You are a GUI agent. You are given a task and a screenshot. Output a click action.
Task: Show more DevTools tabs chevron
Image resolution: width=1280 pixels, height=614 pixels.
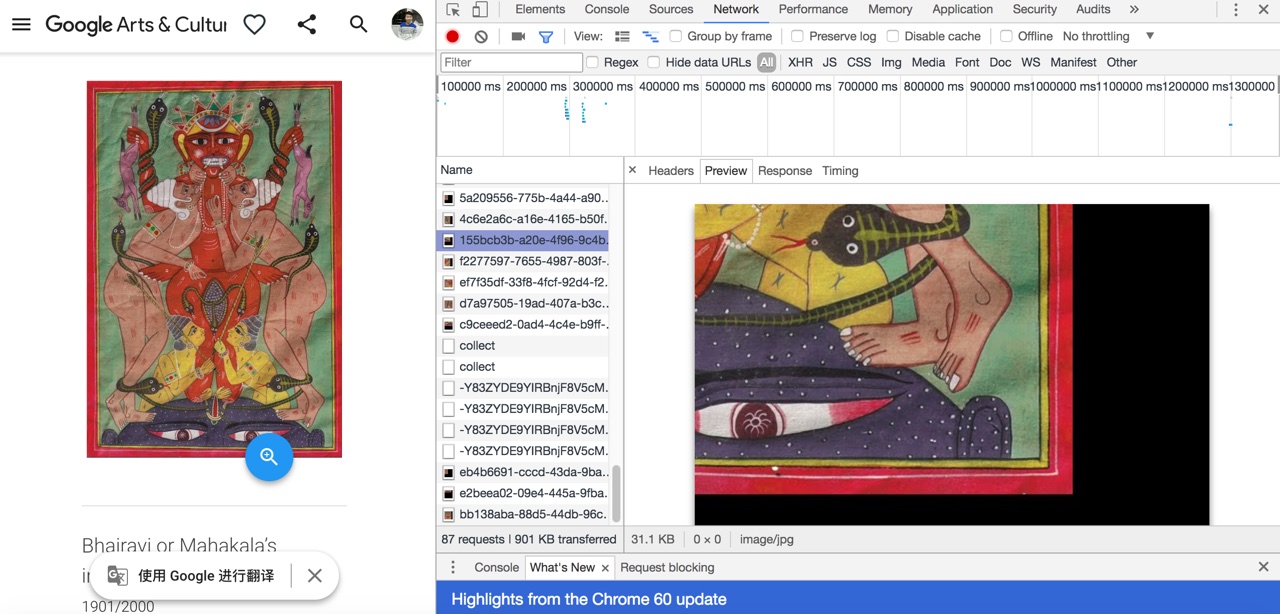tap(1134, 9)
